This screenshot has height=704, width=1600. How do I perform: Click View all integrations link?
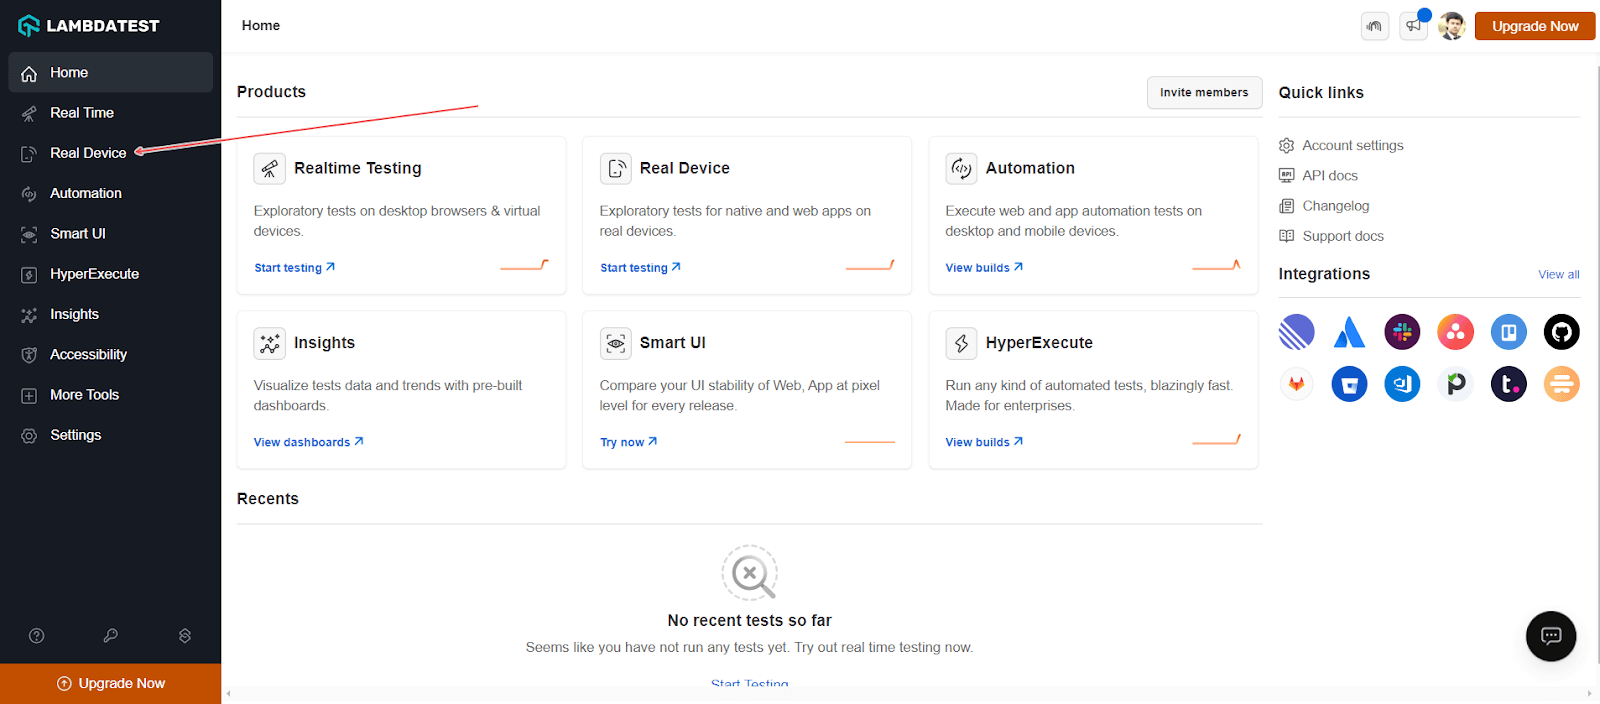(x=1559, y=275)
